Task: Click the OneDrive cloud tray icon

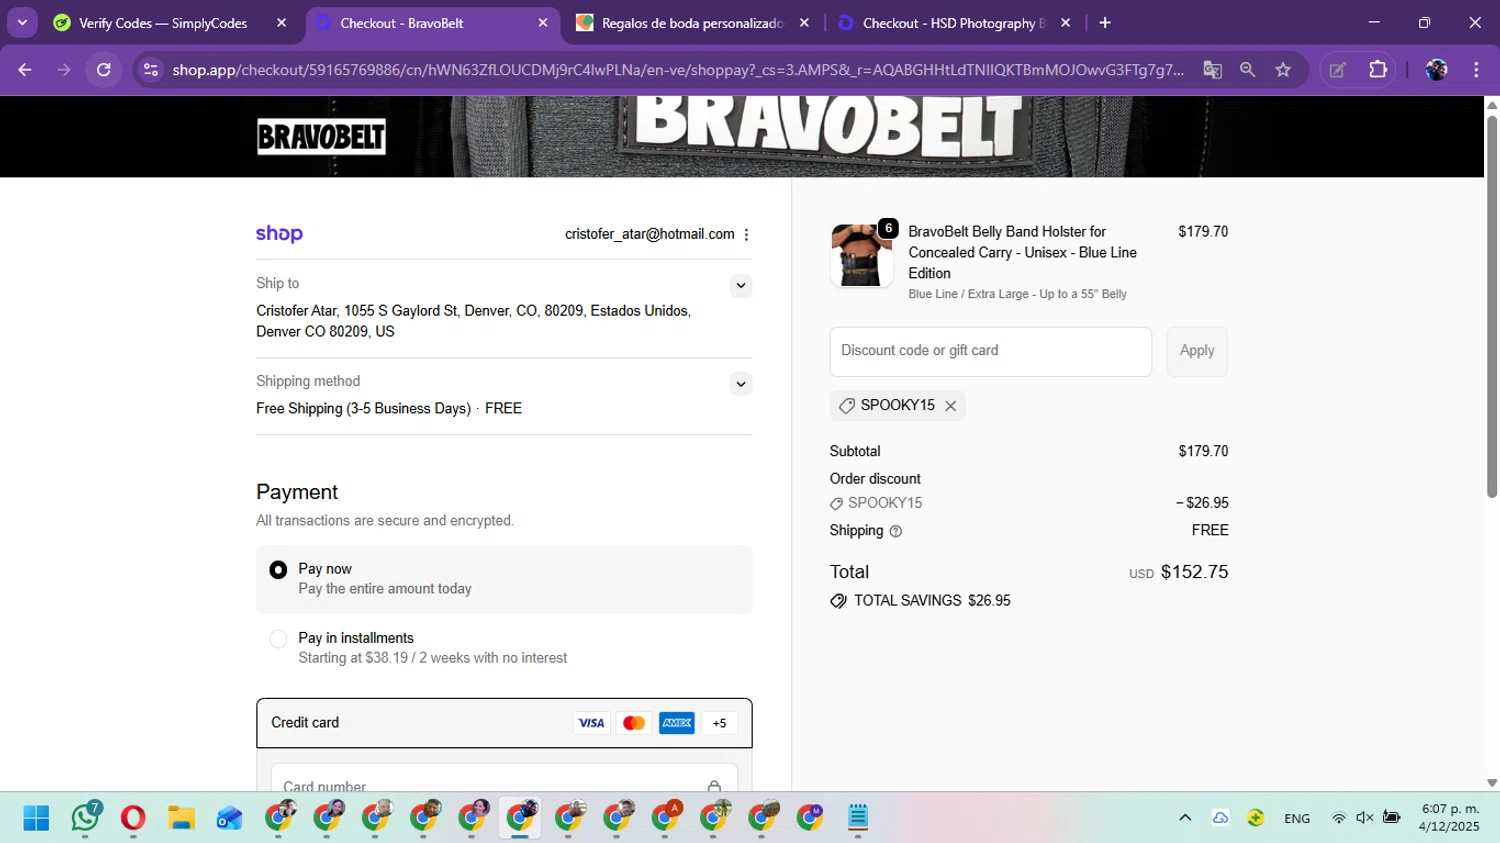Action: coord(1220,818)
